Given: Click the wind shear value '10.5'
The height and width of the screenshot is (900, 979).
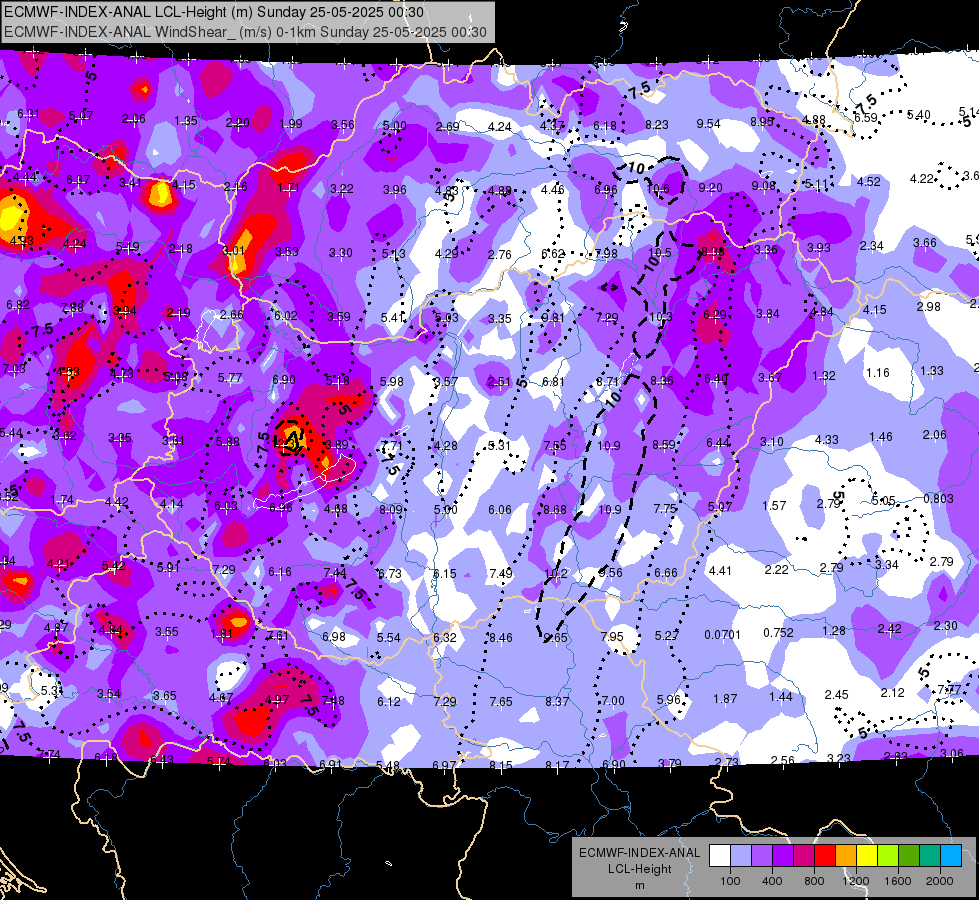Looking at the screenshot, I should pyautogui.click(x=660, y=253).
